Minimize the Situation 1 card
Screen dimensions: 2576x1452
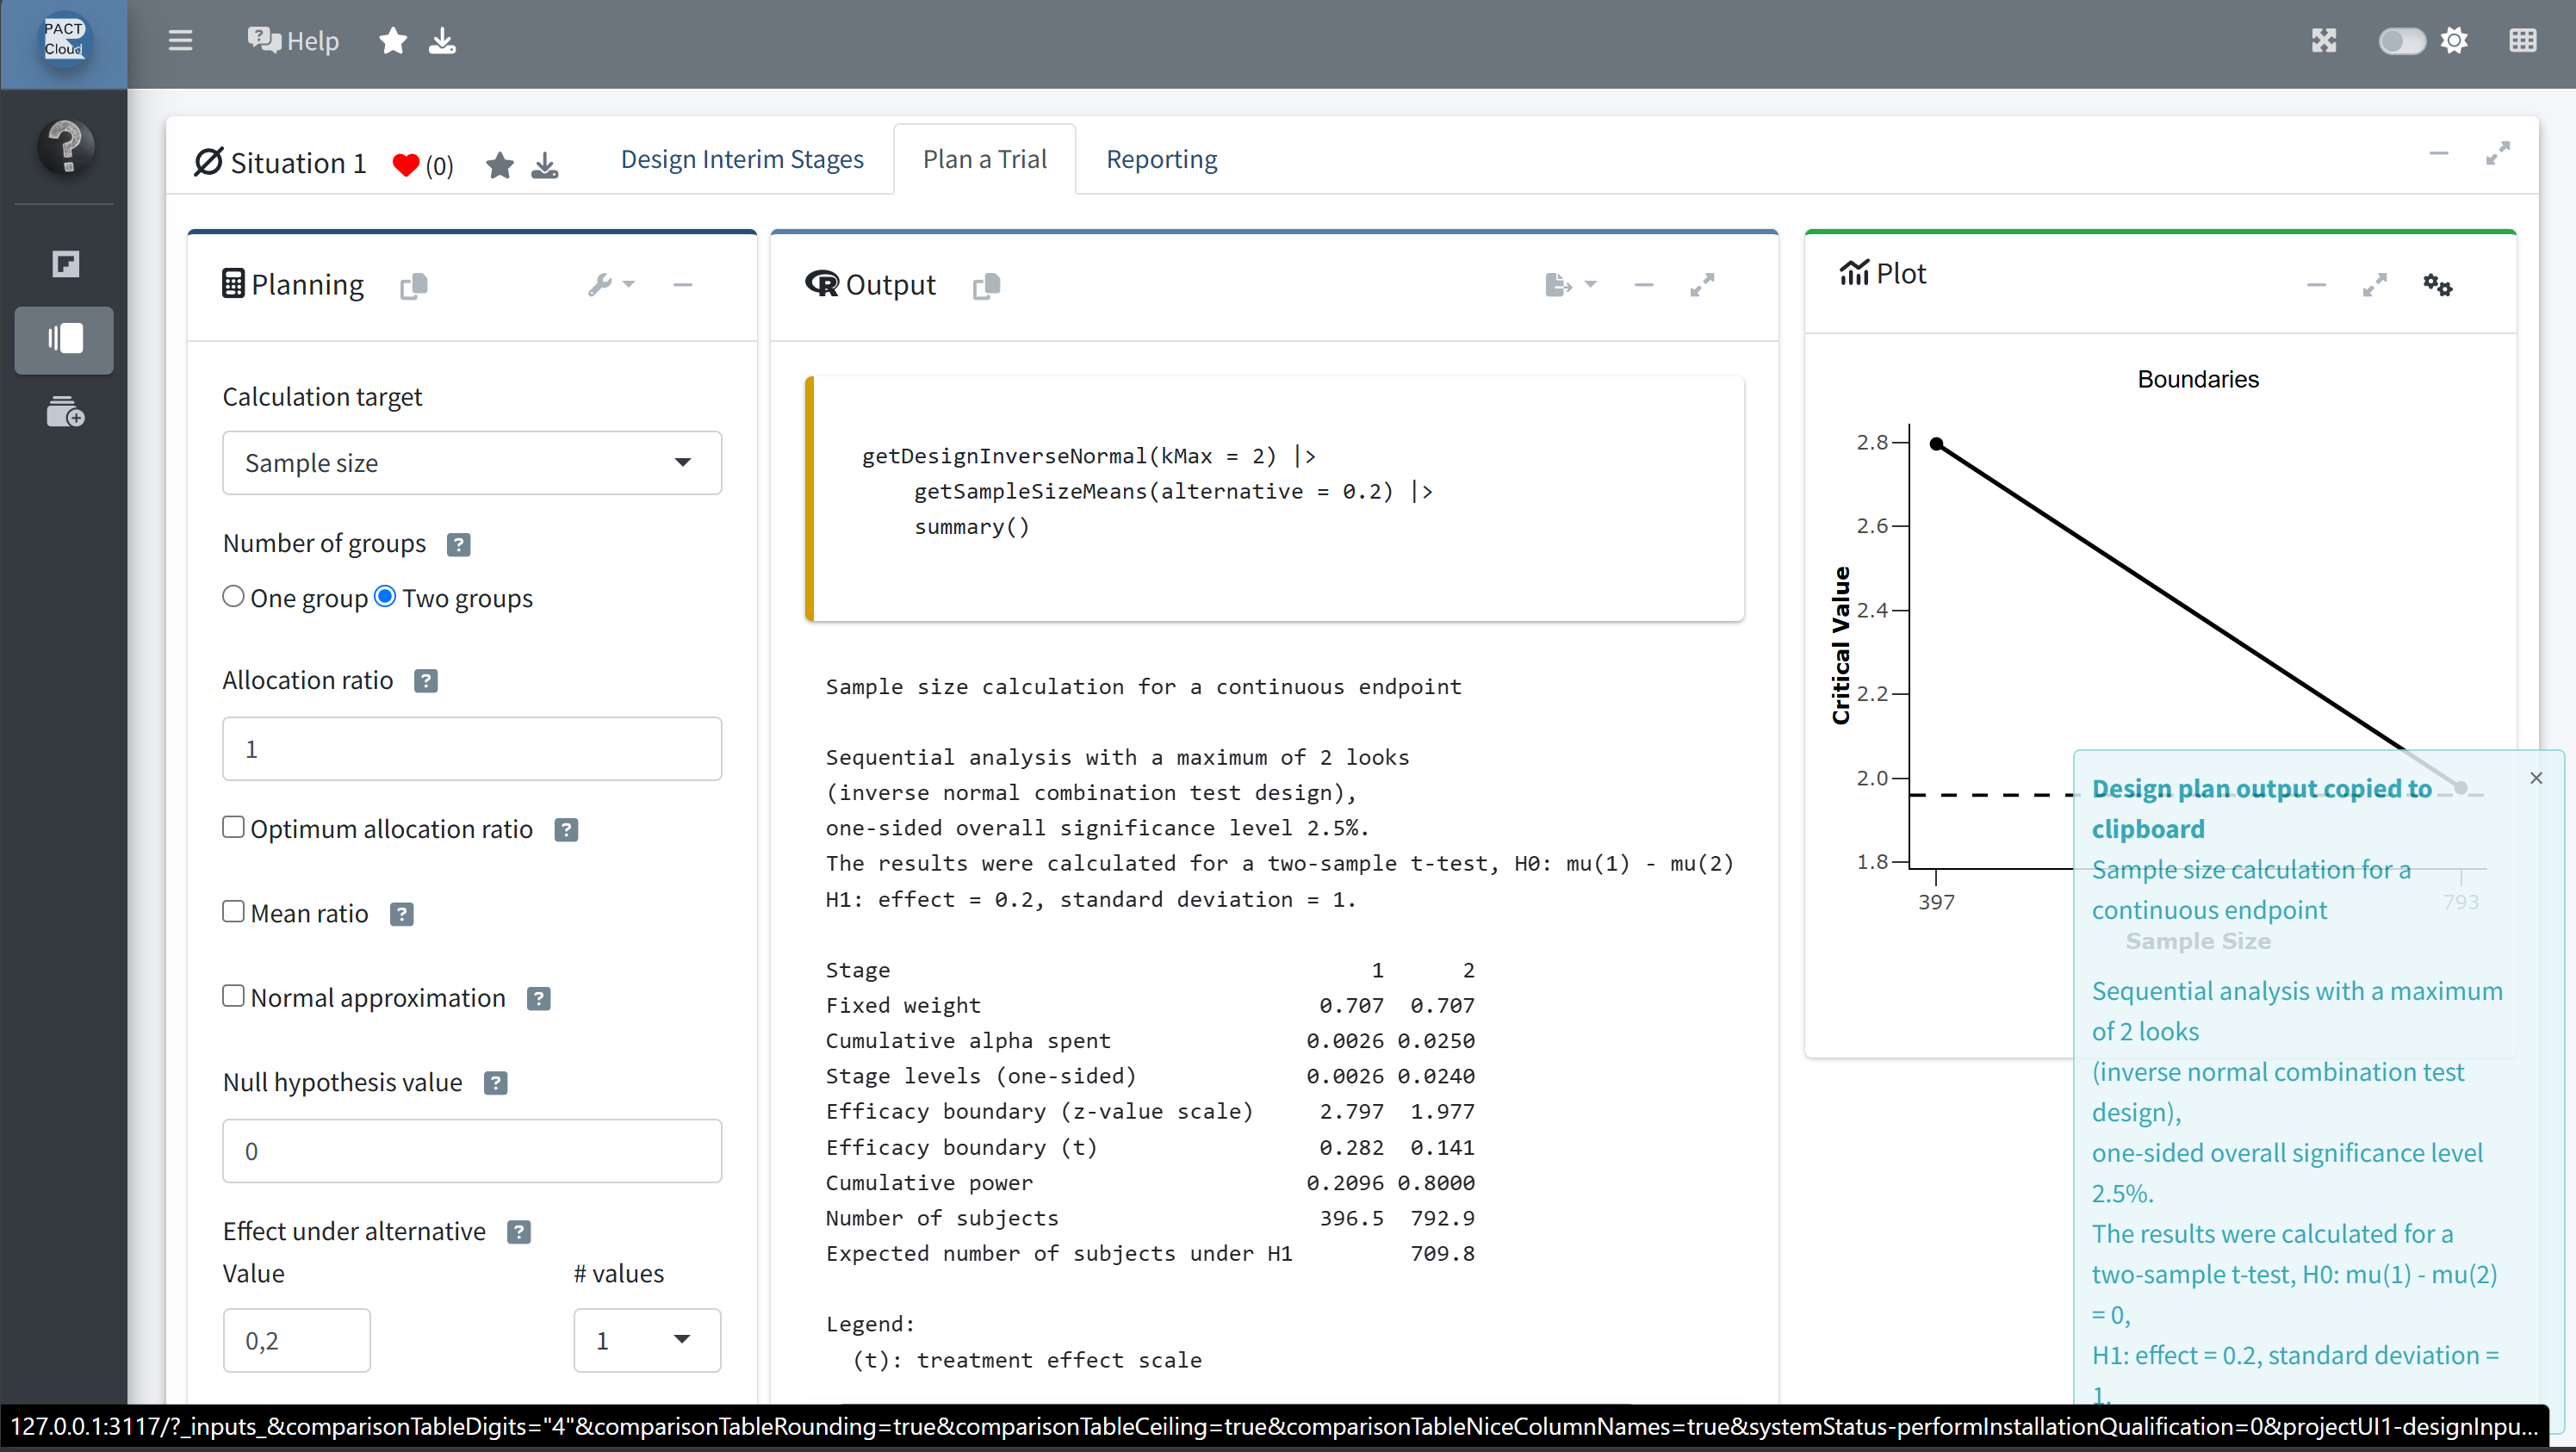(x=2438, y=153)
